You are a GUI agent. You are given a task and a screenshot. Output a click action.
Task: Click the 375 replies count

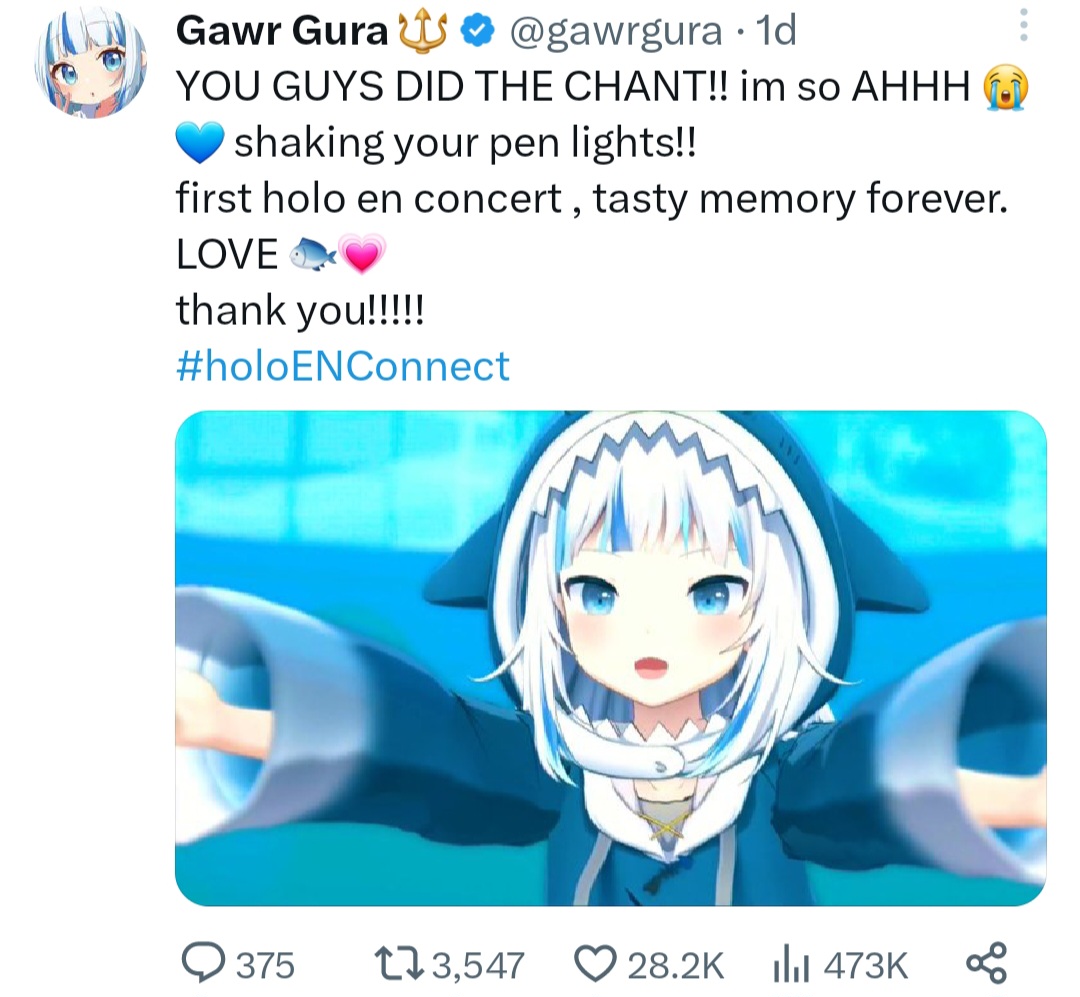click(265, 965)
